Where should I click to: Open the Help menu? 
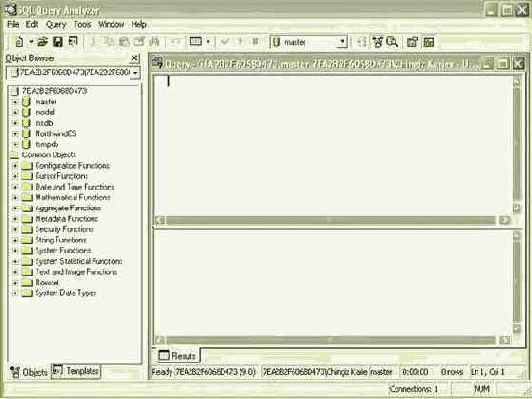click(x=139, y=24)
